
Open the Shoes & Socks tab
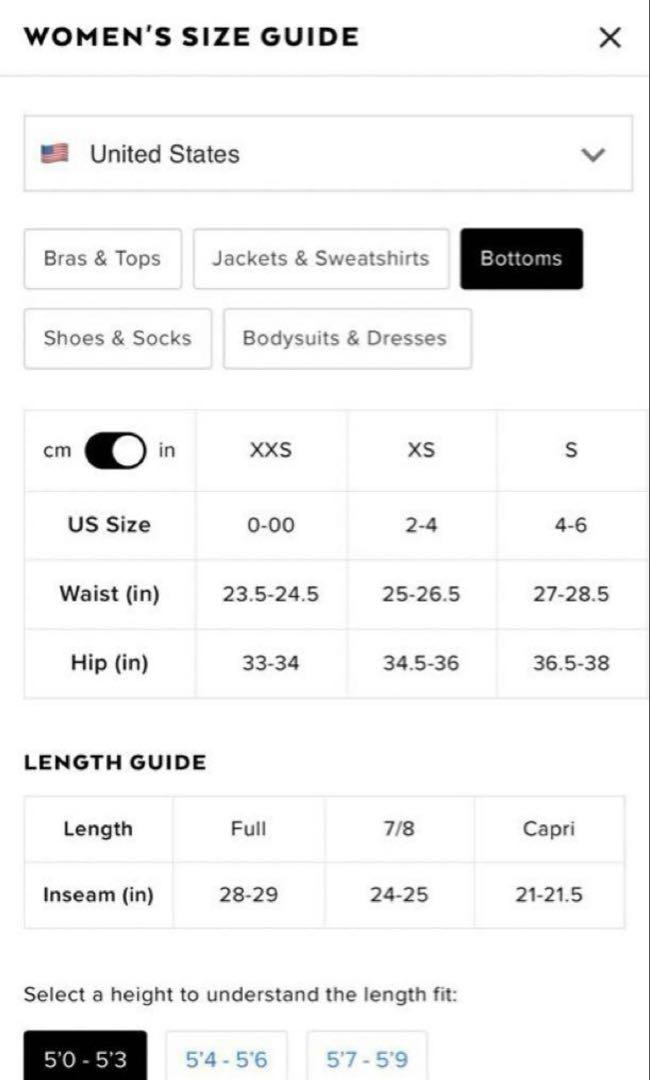[x=118, y=338]
